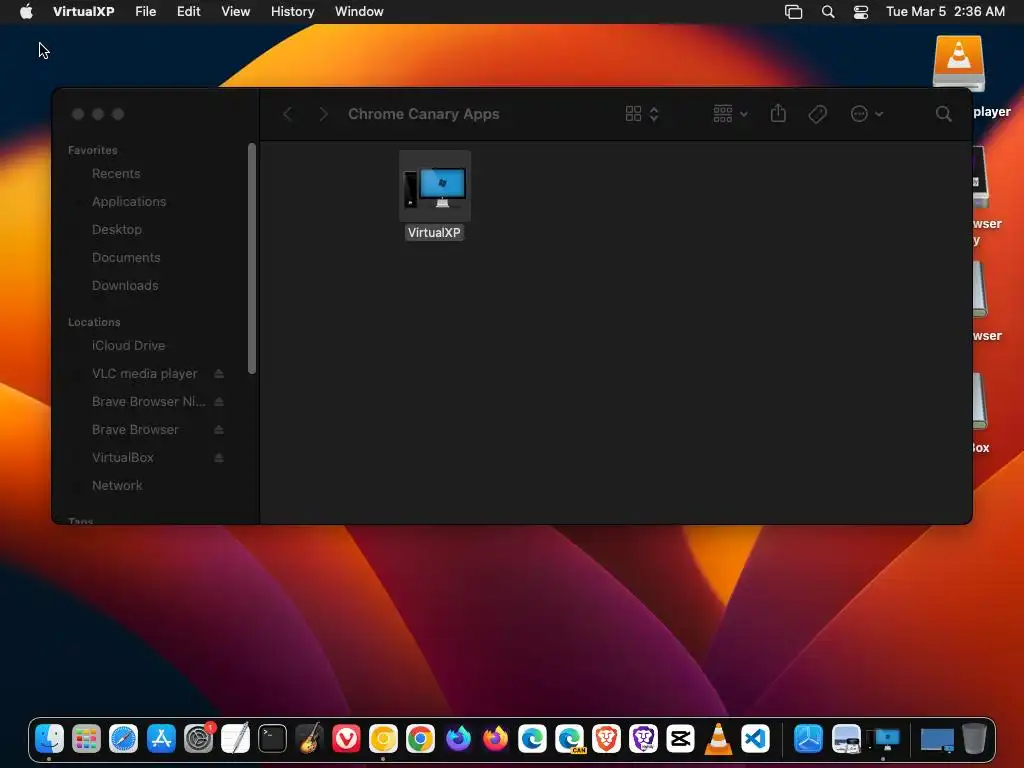The height and width of the screenshot is (768, 1024).
Task: Select Brave Browser volume in sidebar
Action: pos(135,430)
